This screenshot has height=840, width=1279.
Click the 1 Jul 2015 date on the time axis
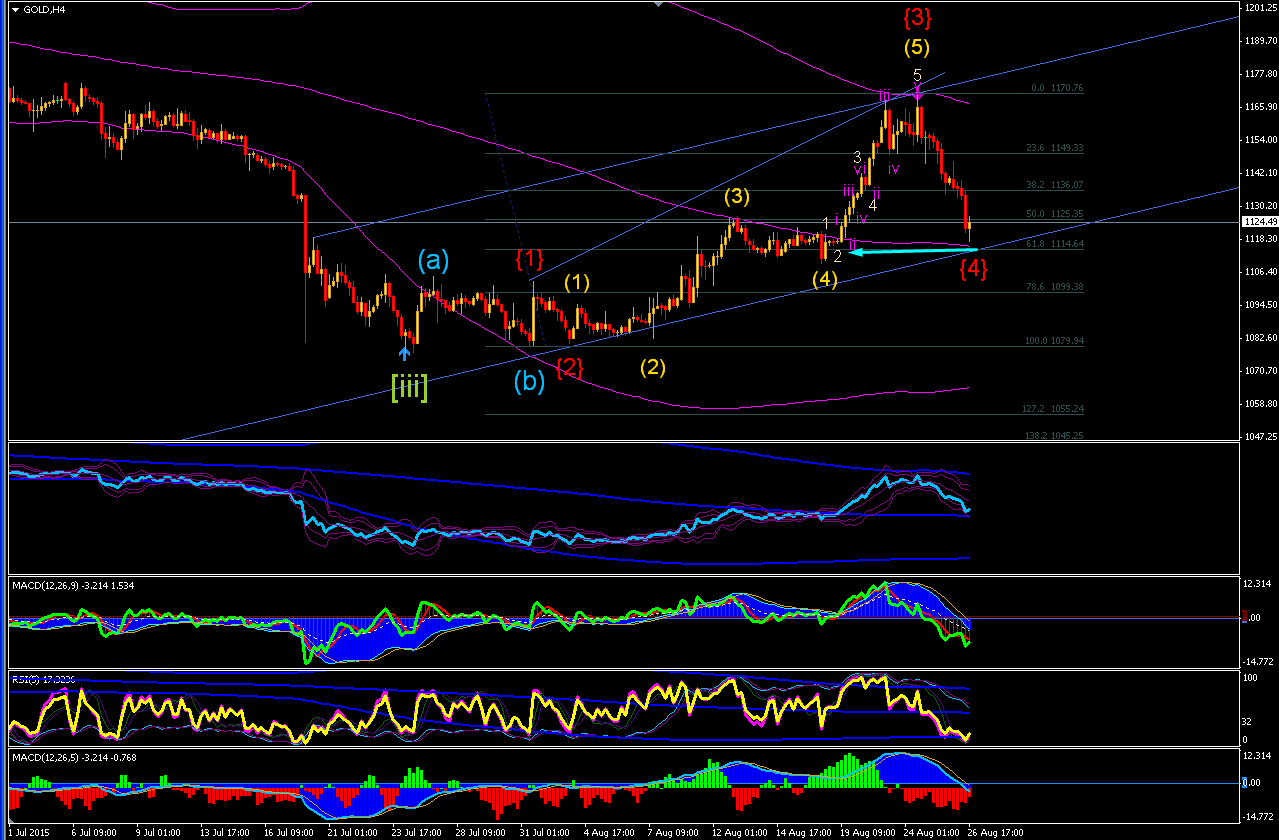tap(29, 832)
